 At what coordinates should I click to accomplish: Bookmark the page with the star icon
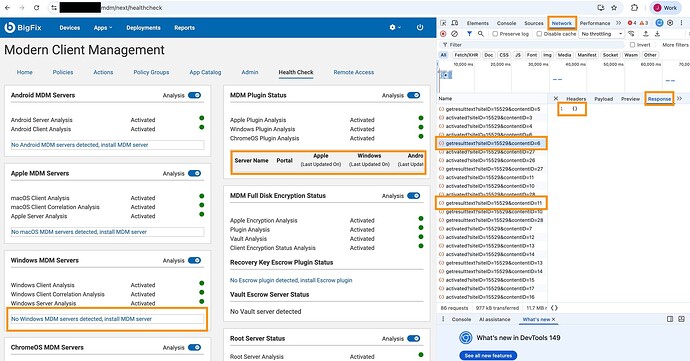click(614, 7)
